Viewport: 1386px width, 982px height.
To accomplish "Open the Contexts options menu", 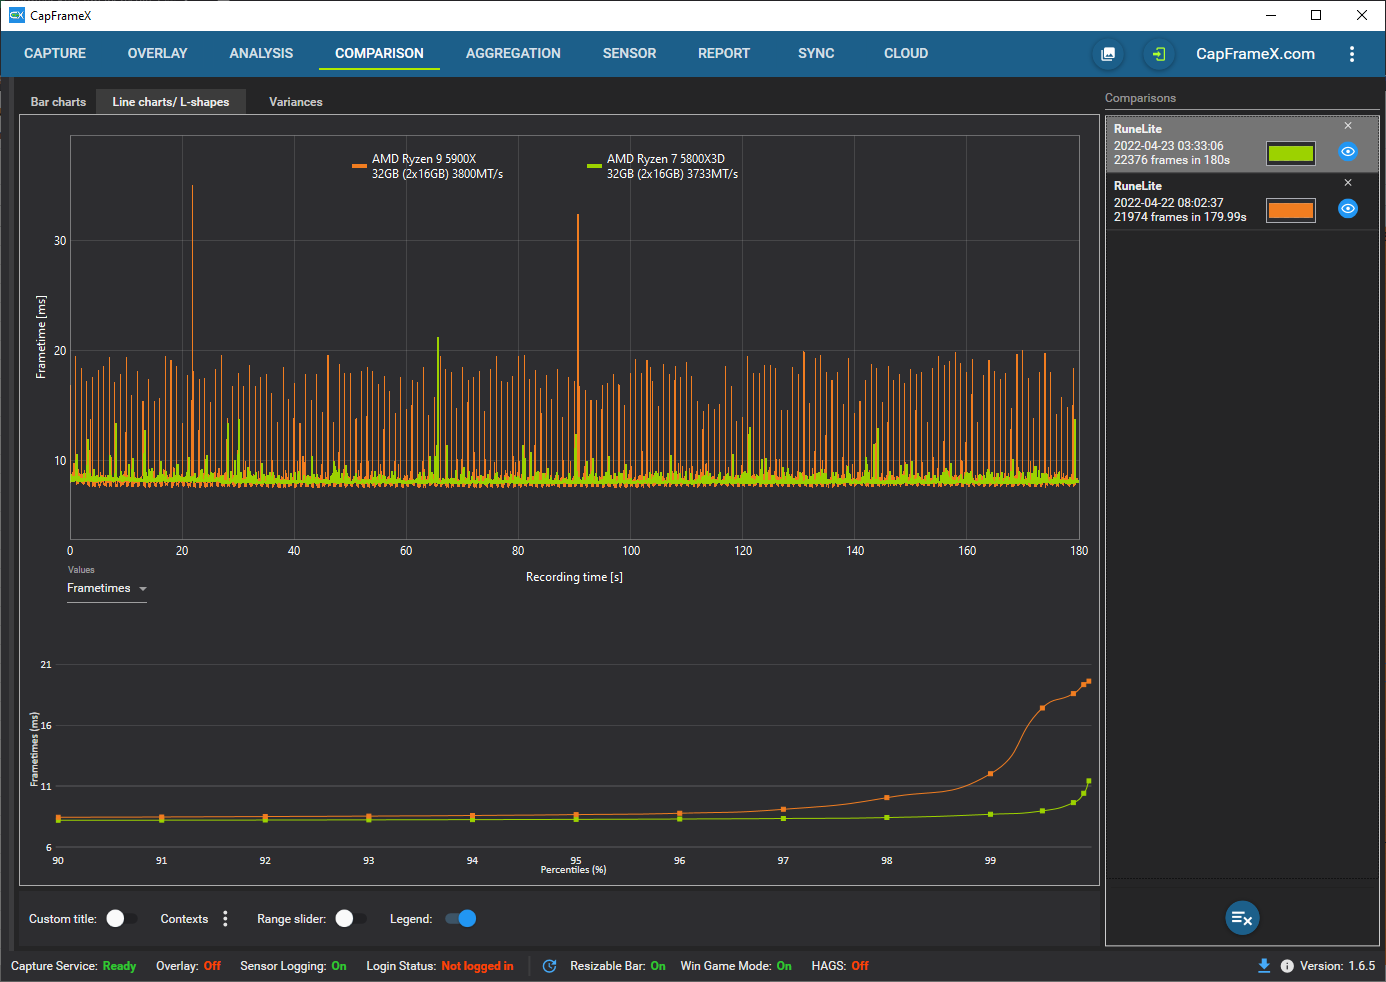I will coord(225,919).
